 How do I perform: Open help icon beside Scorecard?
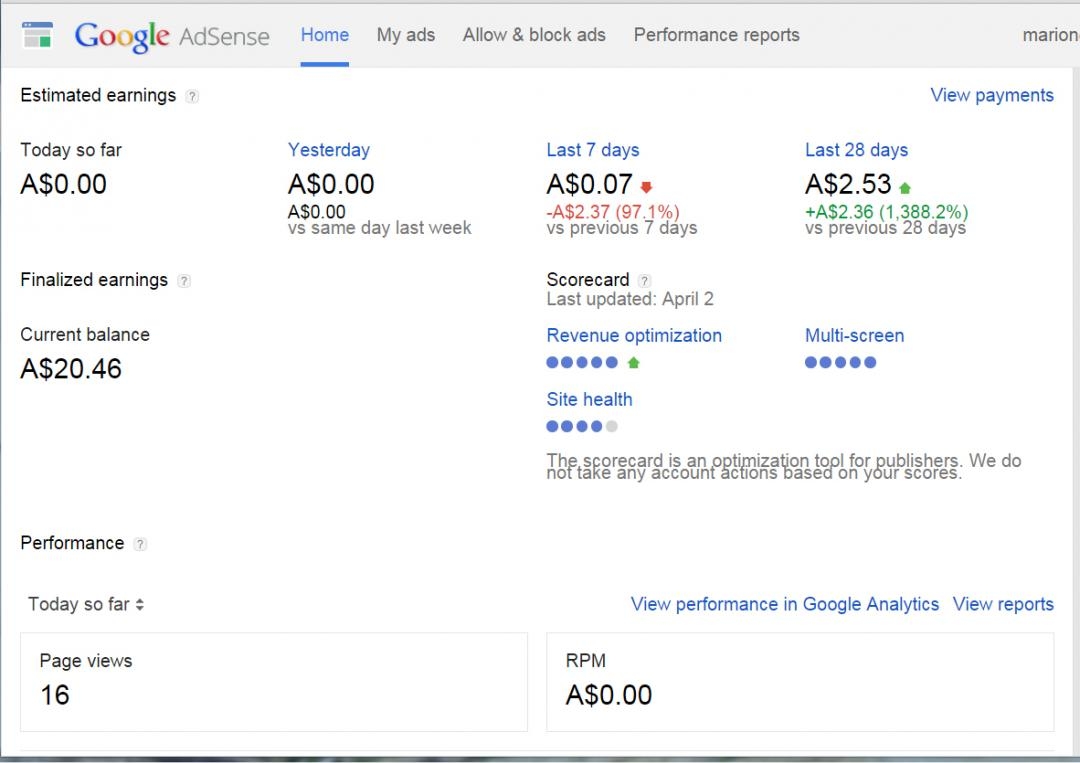coord(644,280)
